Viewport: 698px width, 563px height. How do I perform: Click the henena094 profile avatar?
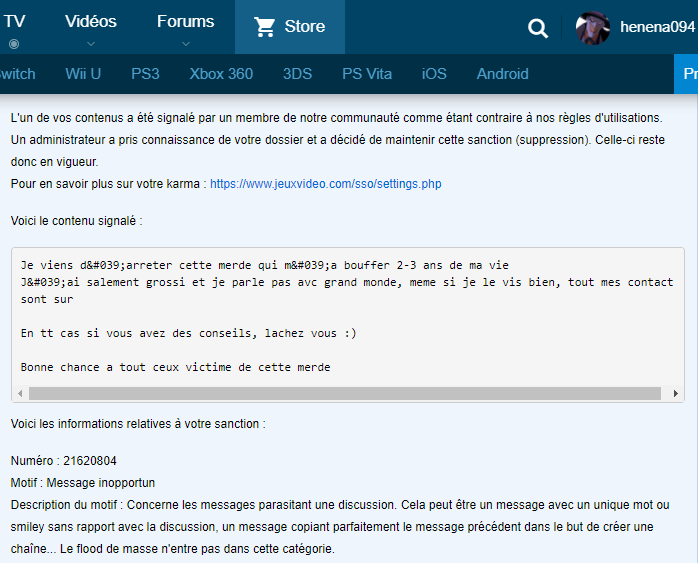point(593,28)
